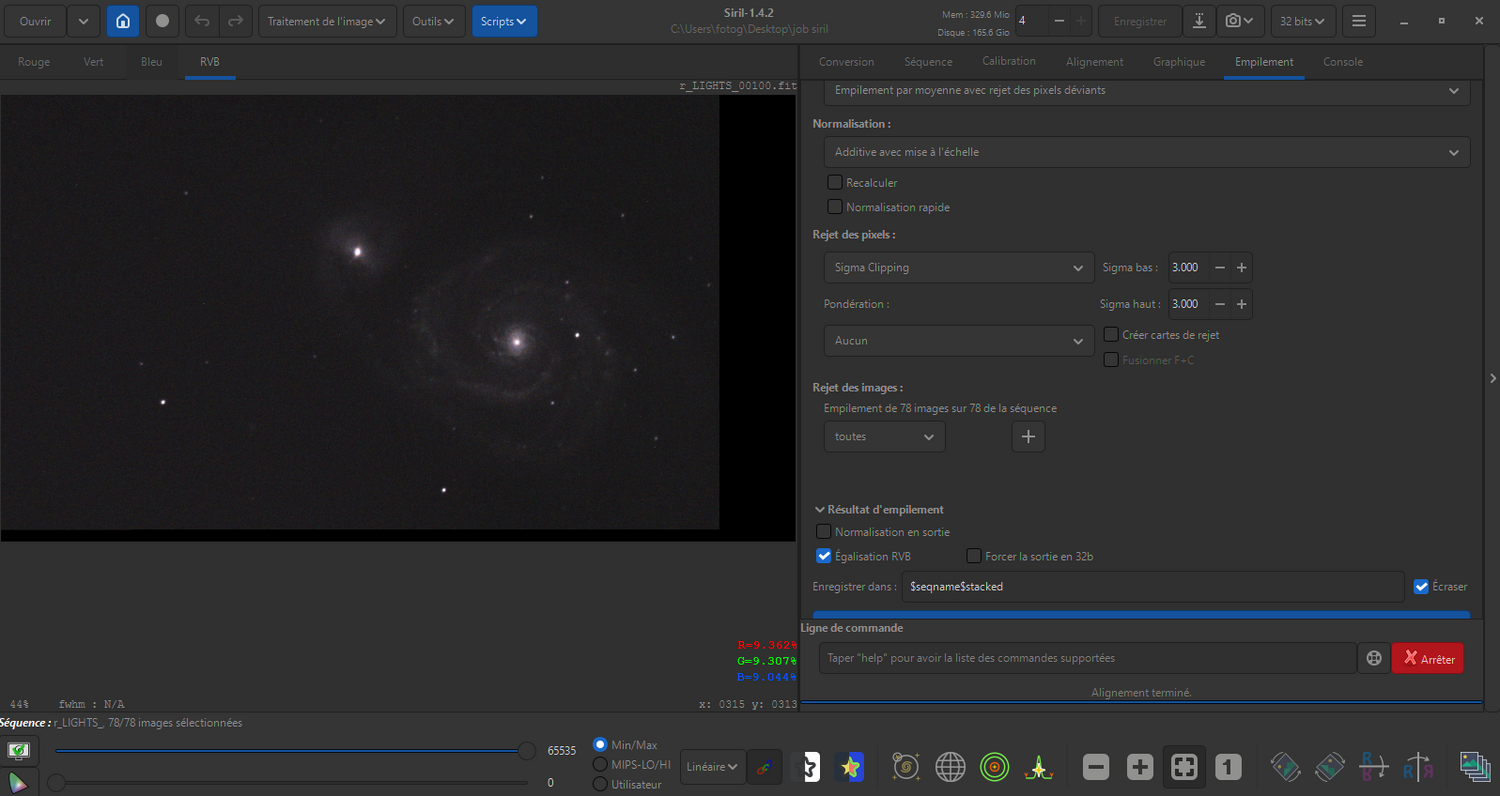This screenshot has width=1500, height=796.
Task: Click the home directory icon
Action: click(123, 21)
